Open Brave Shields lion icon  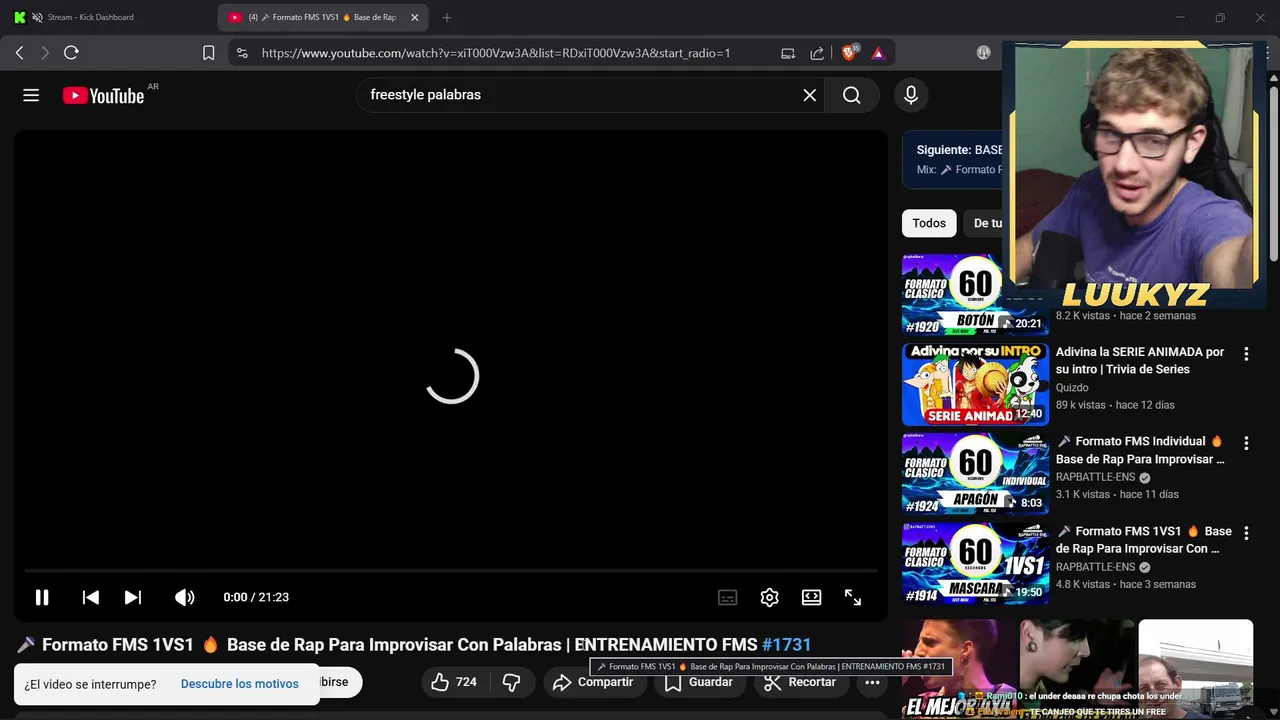coord(849,53)
